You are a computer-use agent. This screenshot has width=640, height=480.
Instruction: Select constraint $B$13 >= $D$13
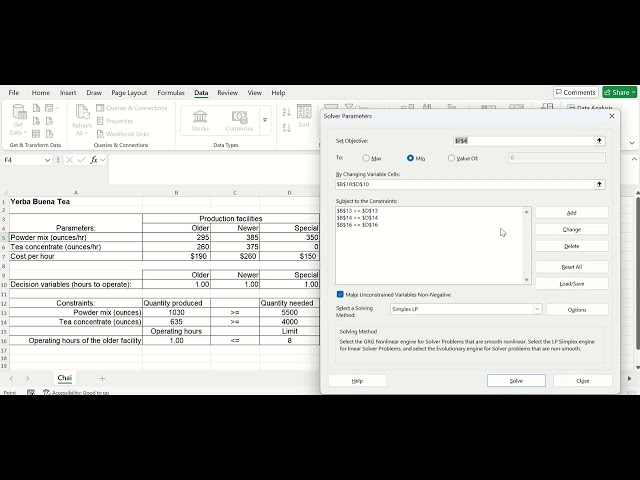(357, 211)
